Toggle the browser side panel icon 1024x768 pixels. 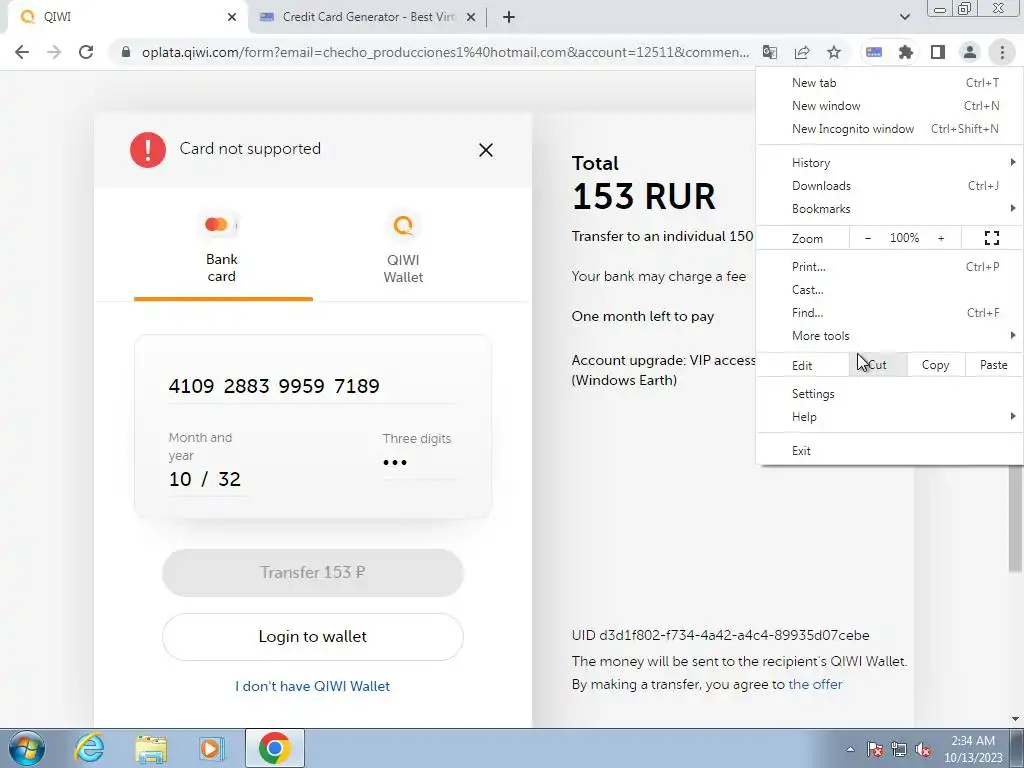click(938, 52)
